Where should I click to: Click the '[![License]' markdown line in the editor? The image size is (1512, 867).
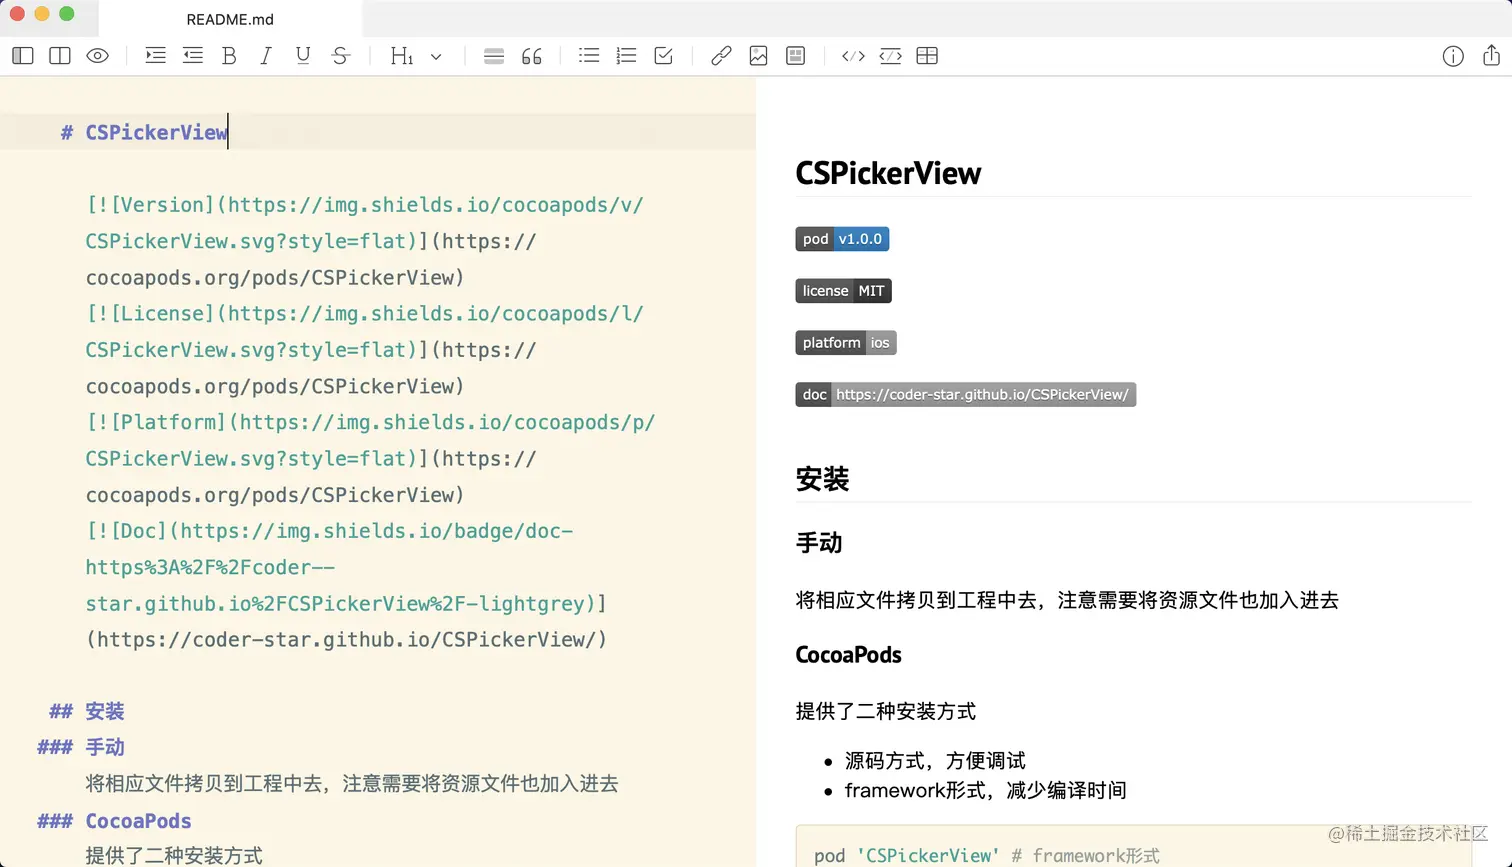point(365,314)
